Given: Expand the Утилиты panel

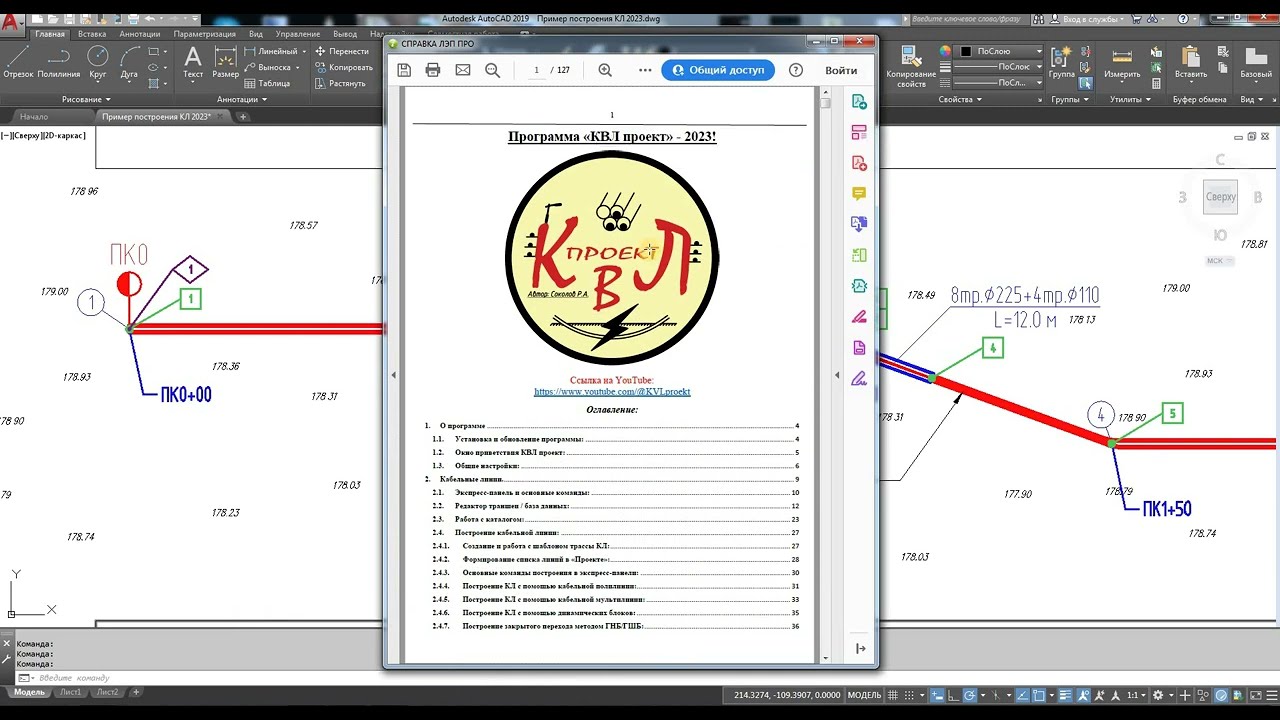Looking at the screenshot, I should point(1131,99).
